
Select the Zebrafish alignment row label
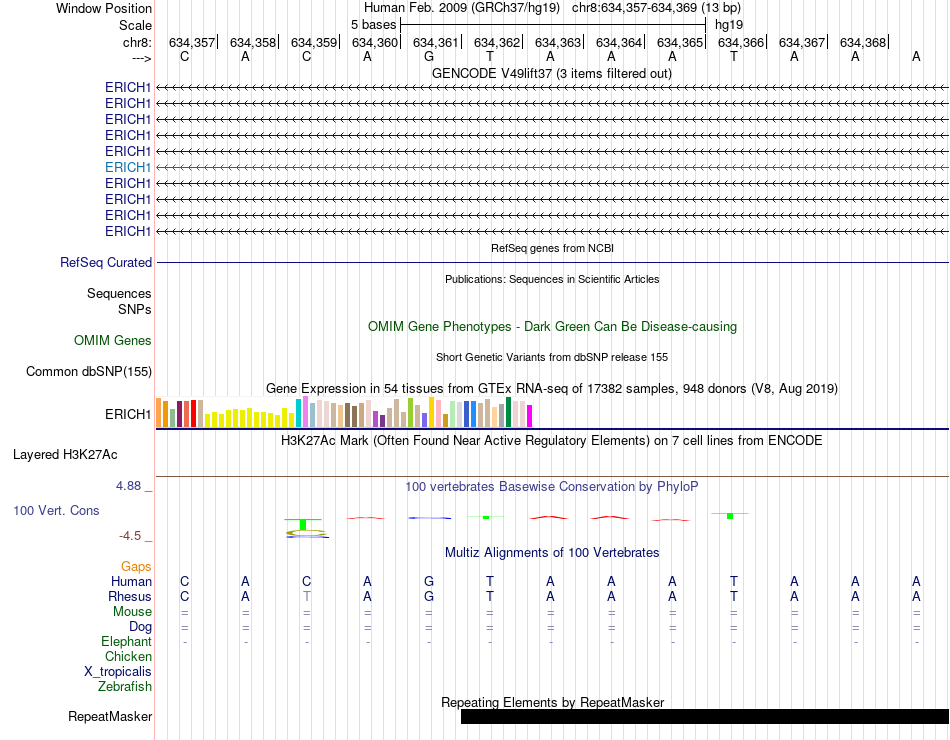pyautogui.click(x=125, y=687)
